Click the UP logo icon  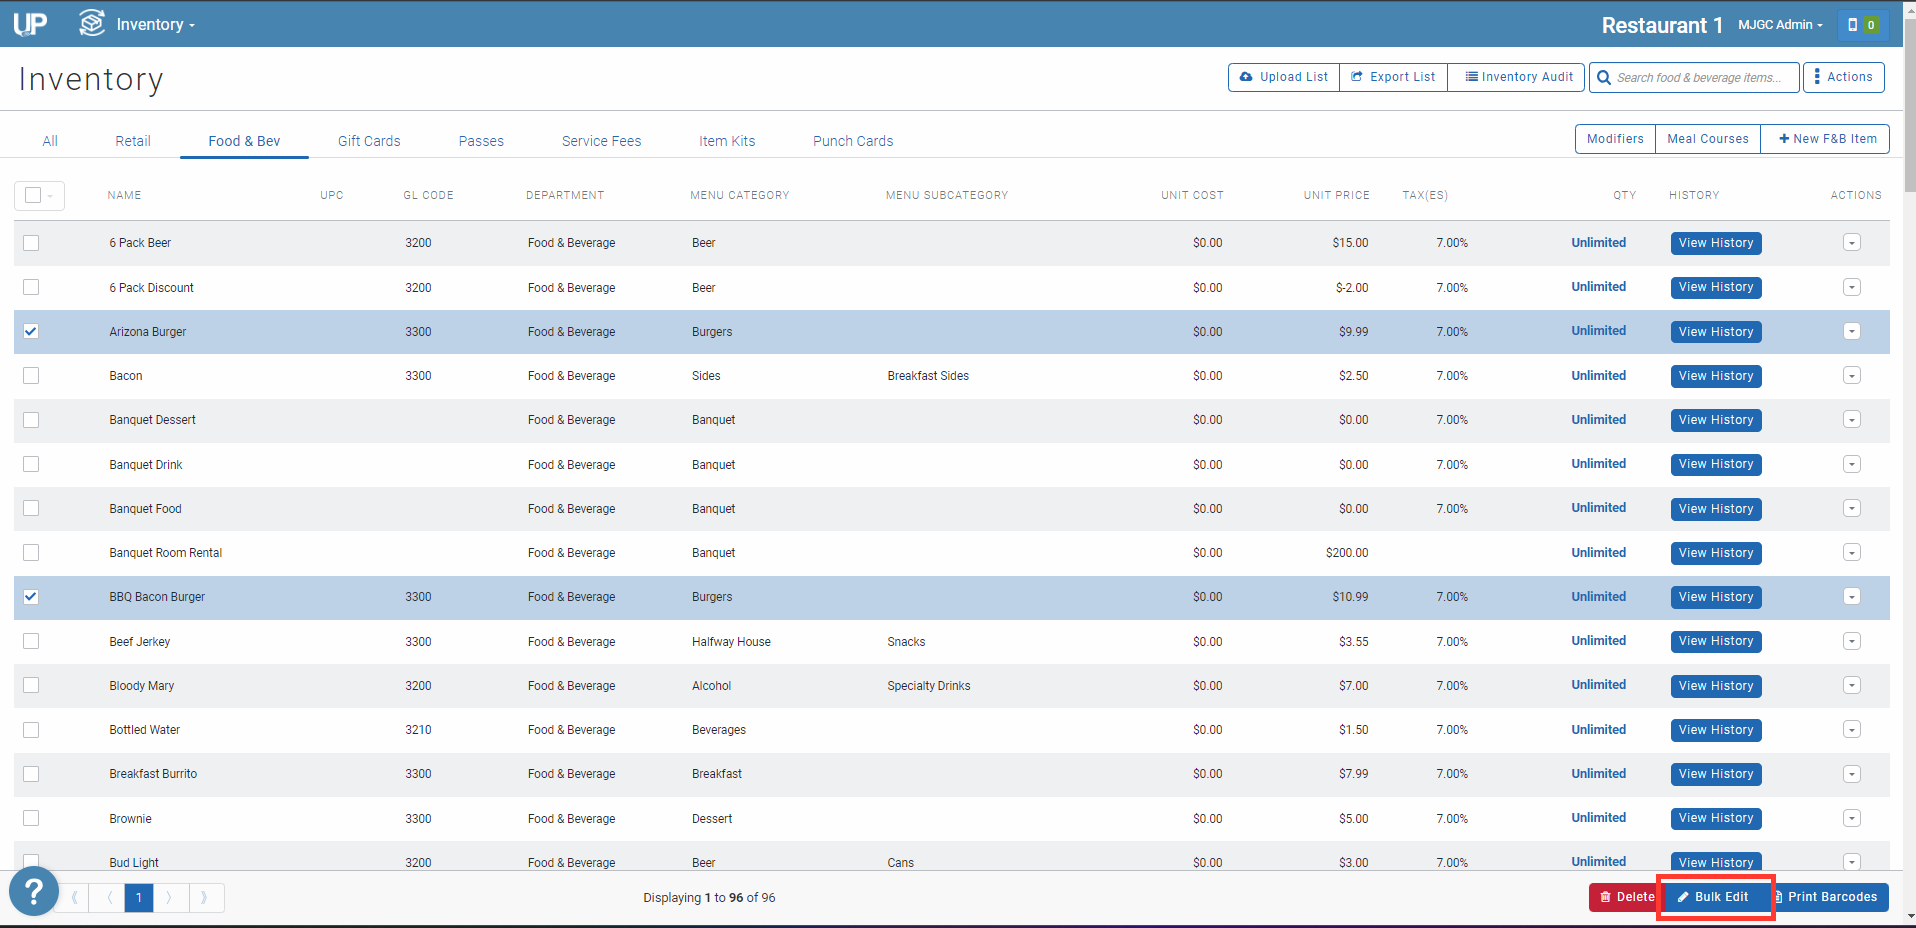pos(30,24)
